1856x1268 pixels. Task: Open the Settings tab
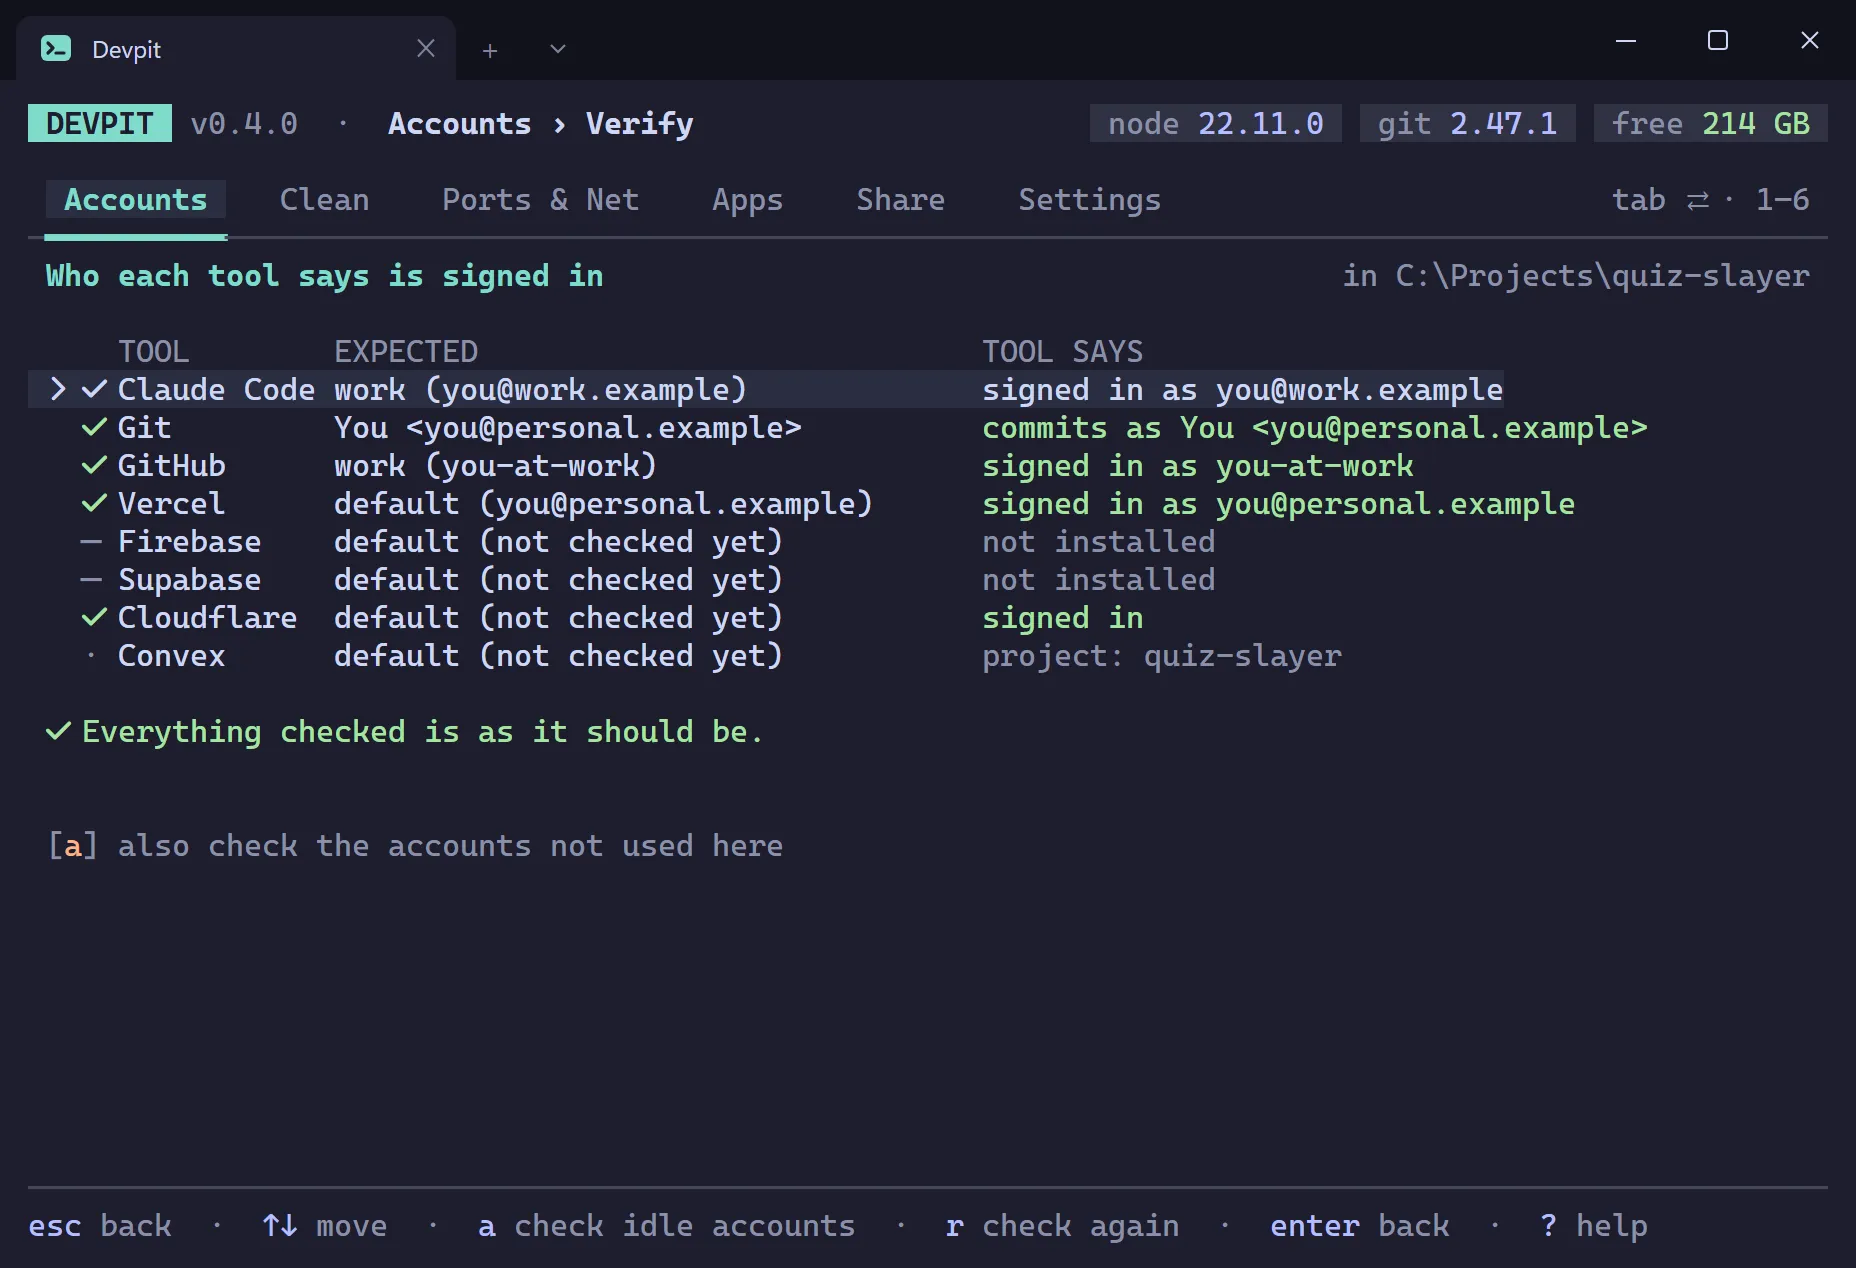pyautogui.click(x=1089, y=199)
